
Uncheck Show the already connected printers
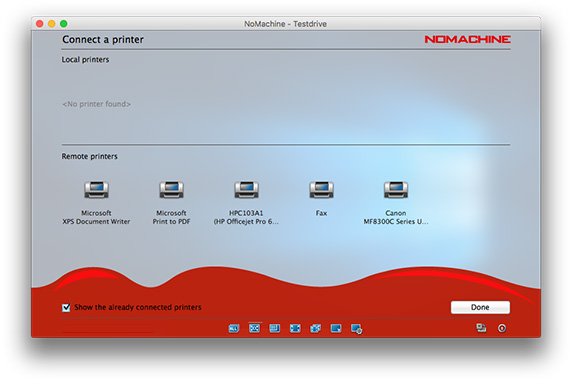pos(66,307)
